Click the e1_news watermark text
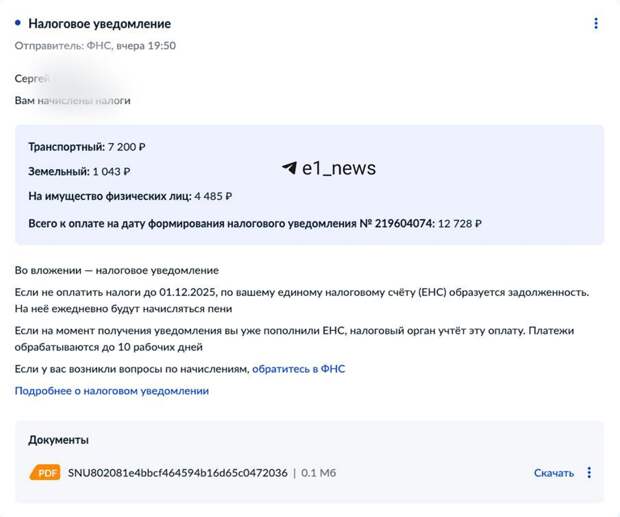This screenshot has height=517, width=620. tap(339, 168)
